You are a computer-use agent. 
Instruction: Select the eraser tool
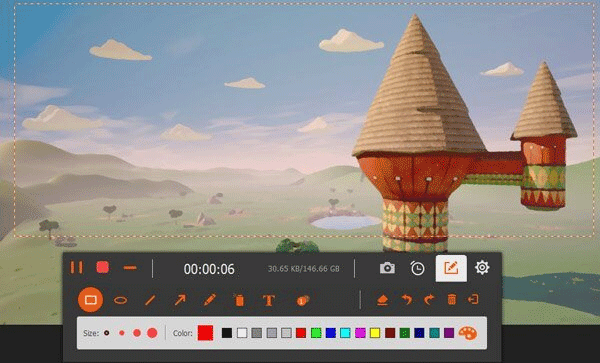(x=383, y=300)
